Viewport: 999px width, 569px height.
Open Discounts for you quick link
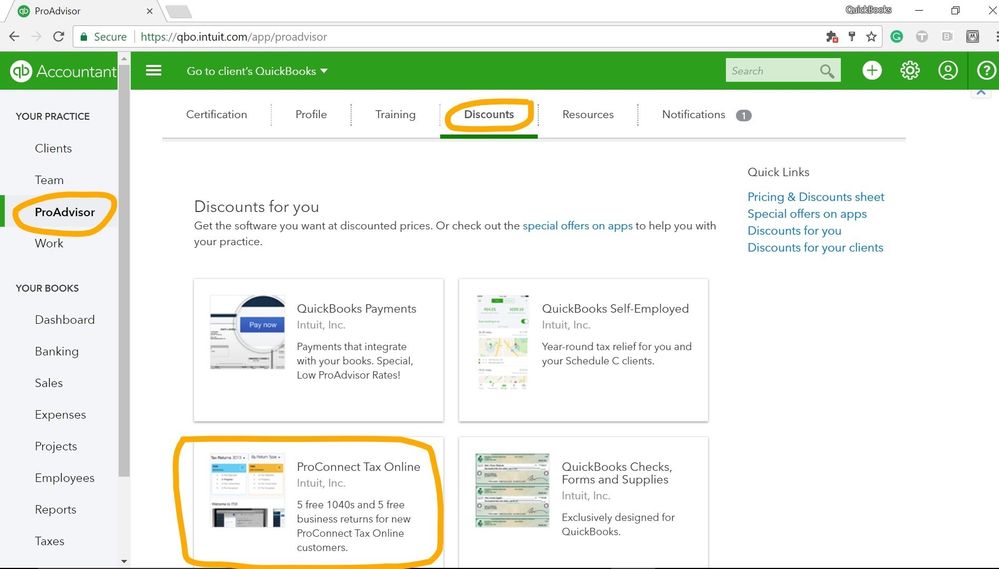(794, 231)
